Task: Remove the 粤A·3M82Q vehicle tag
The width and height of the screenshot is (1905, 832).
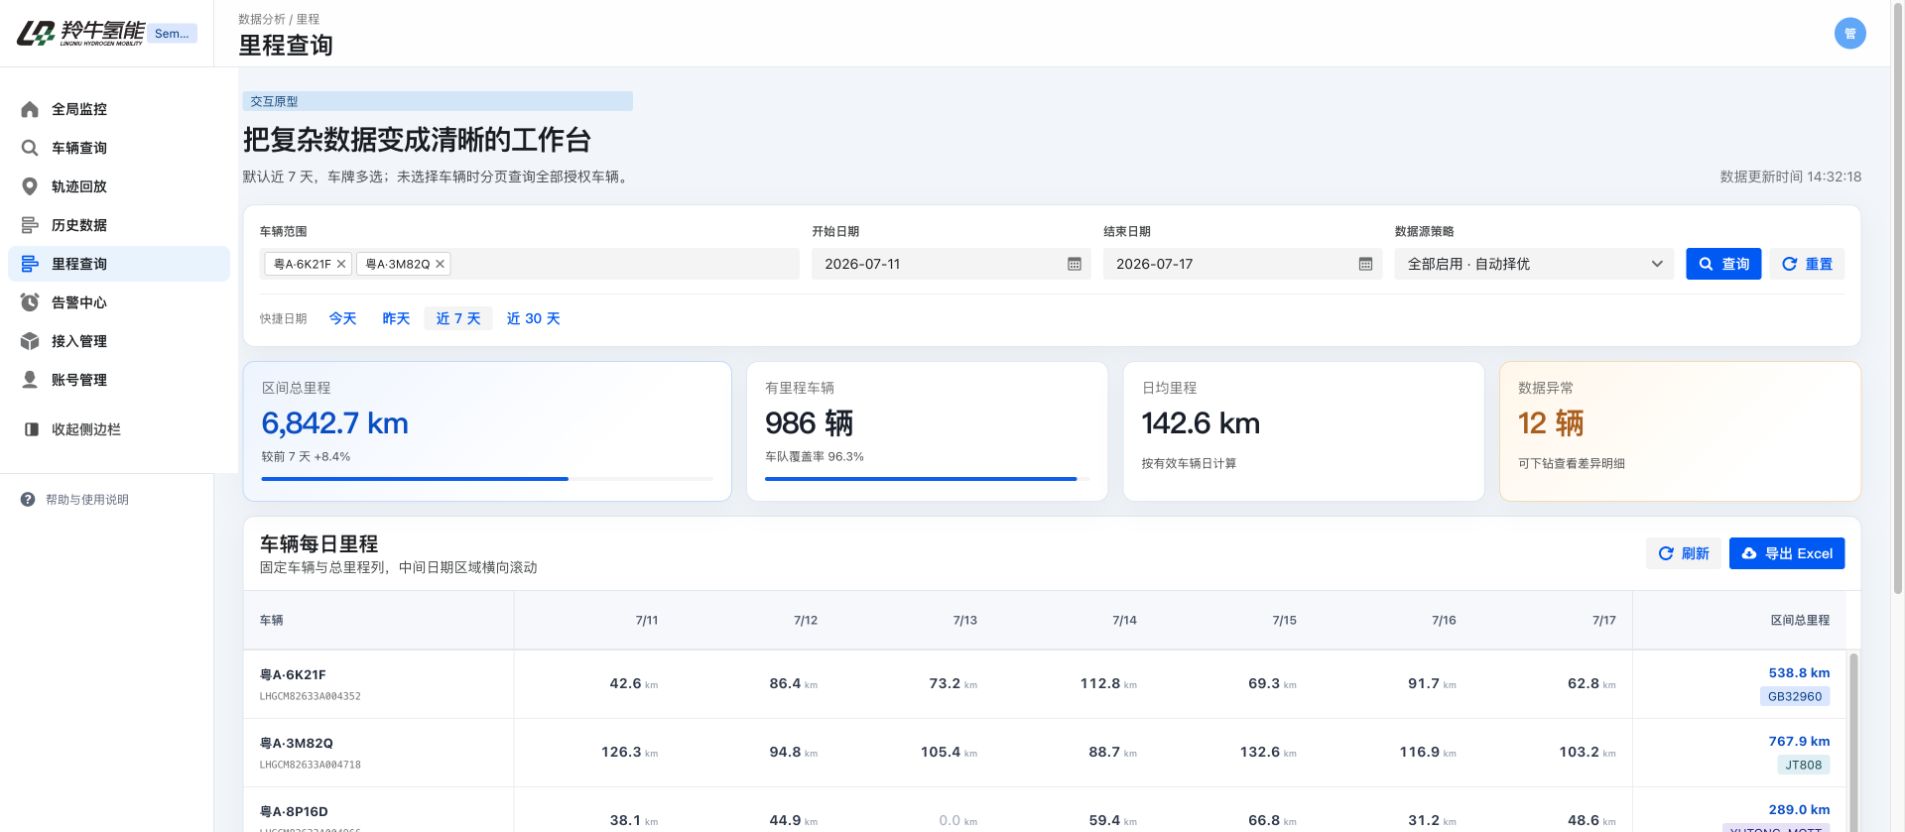Action: [x=439, y=264]
